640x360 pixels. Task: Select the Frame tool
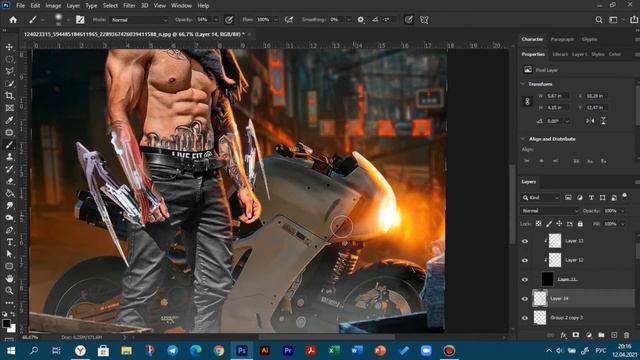9,108
